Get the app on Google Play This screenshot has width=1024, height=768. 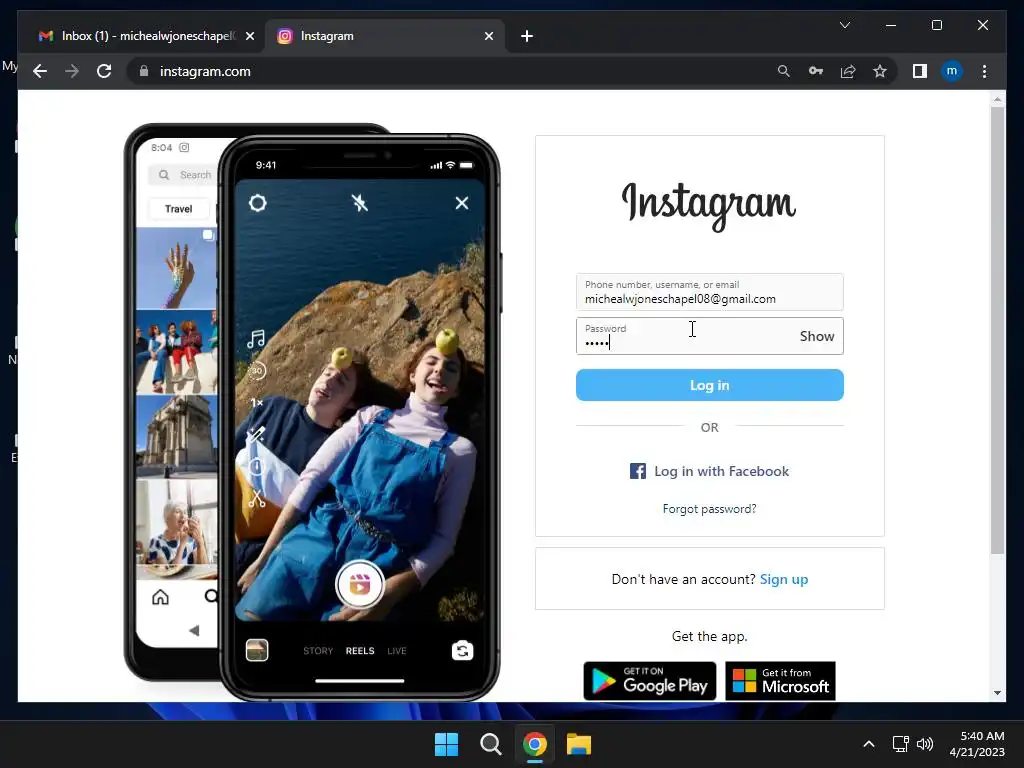[x=650, y=680]
